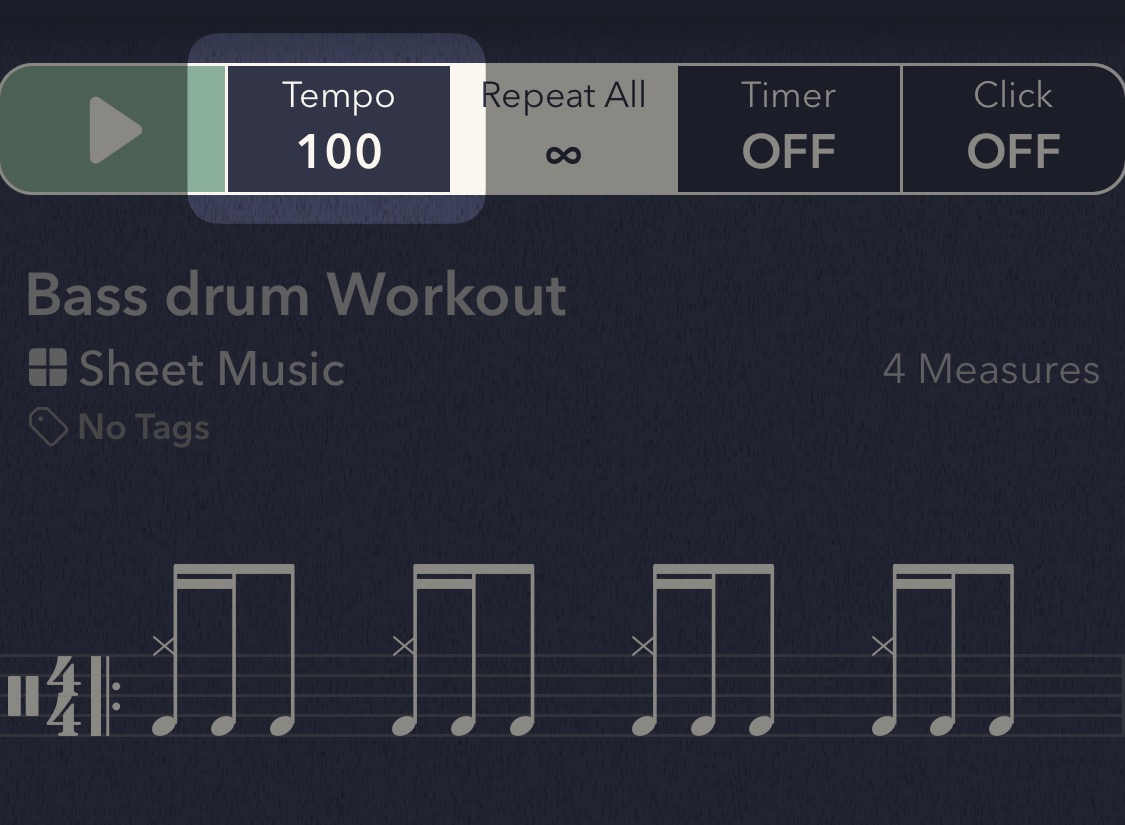
Task: Tap the 4 Measures label
Action: point(991,369)
